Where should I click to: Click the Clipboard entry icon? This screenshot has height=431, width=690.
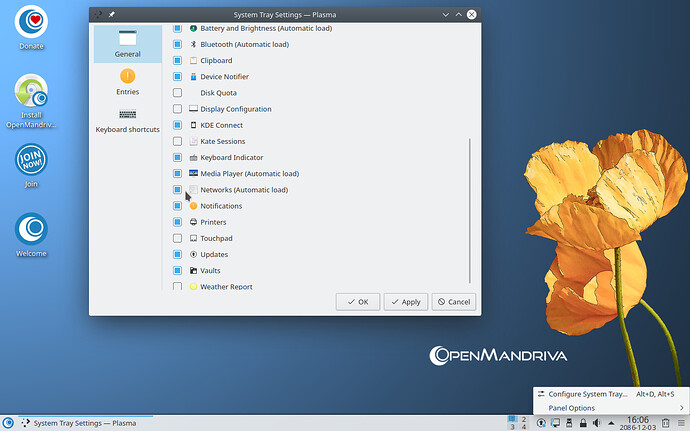(x=193, y=60)
